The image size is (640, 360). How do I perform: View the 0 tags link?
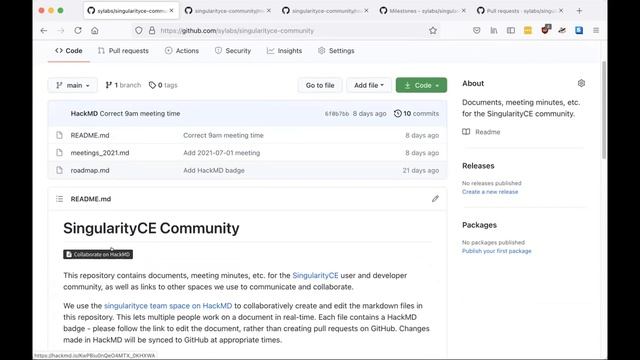tap(163, 85)
